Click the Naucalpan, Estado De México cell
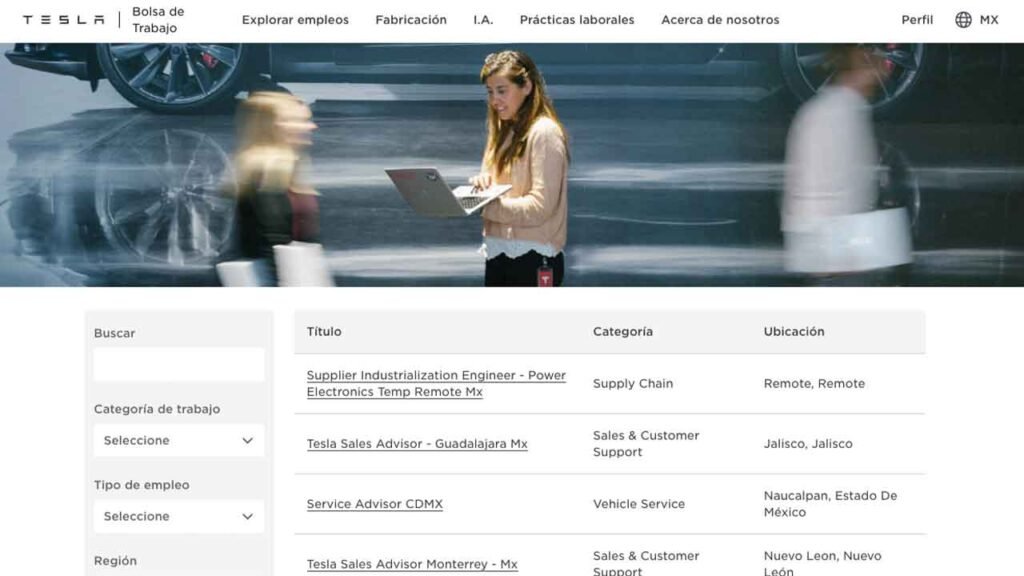Viewport: 1024px width, 576px height. click(x=830, y=504)
